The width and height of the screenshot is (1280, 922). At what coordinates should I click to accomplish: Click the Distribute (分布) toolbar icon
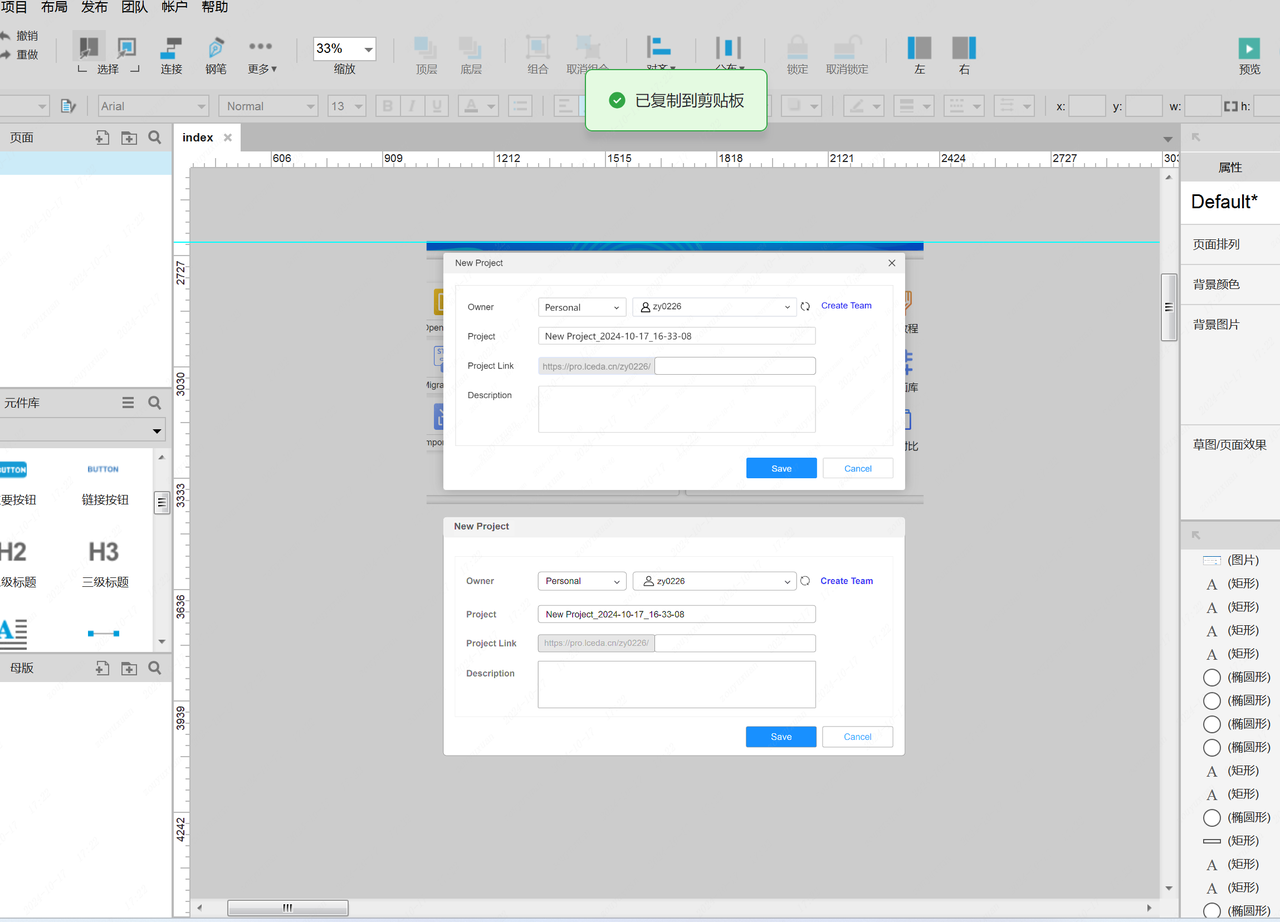(x=728, y=47)
